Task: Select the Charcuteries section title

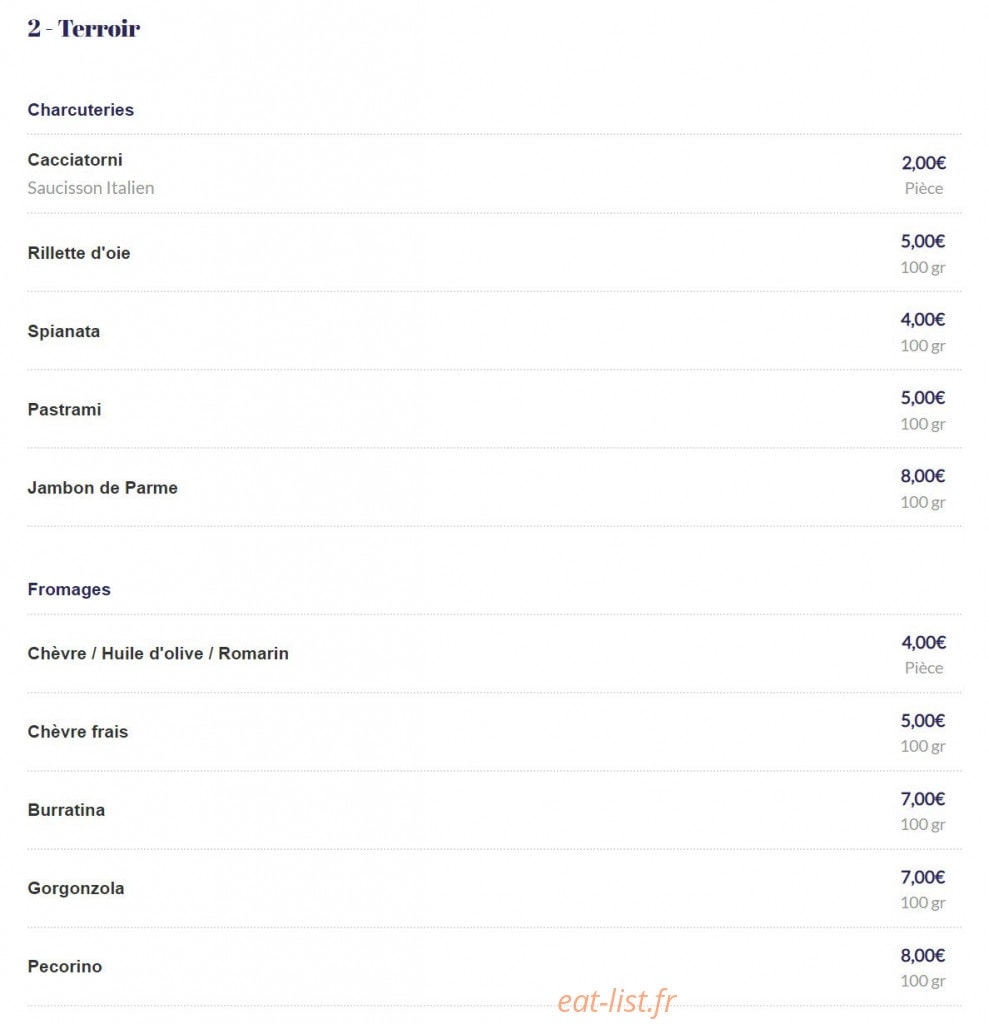Action: tap(80, 110)
